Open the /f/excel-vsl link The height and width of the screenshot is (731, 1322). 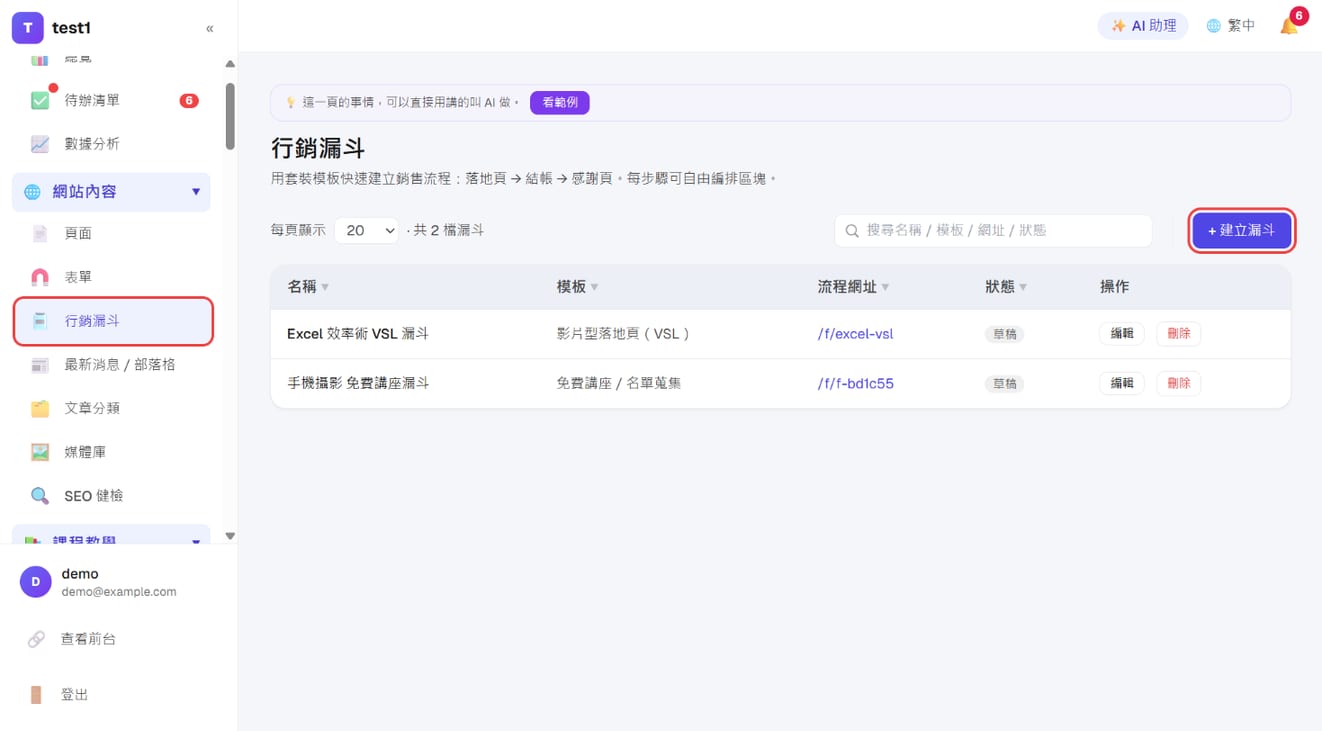[855, 334]
